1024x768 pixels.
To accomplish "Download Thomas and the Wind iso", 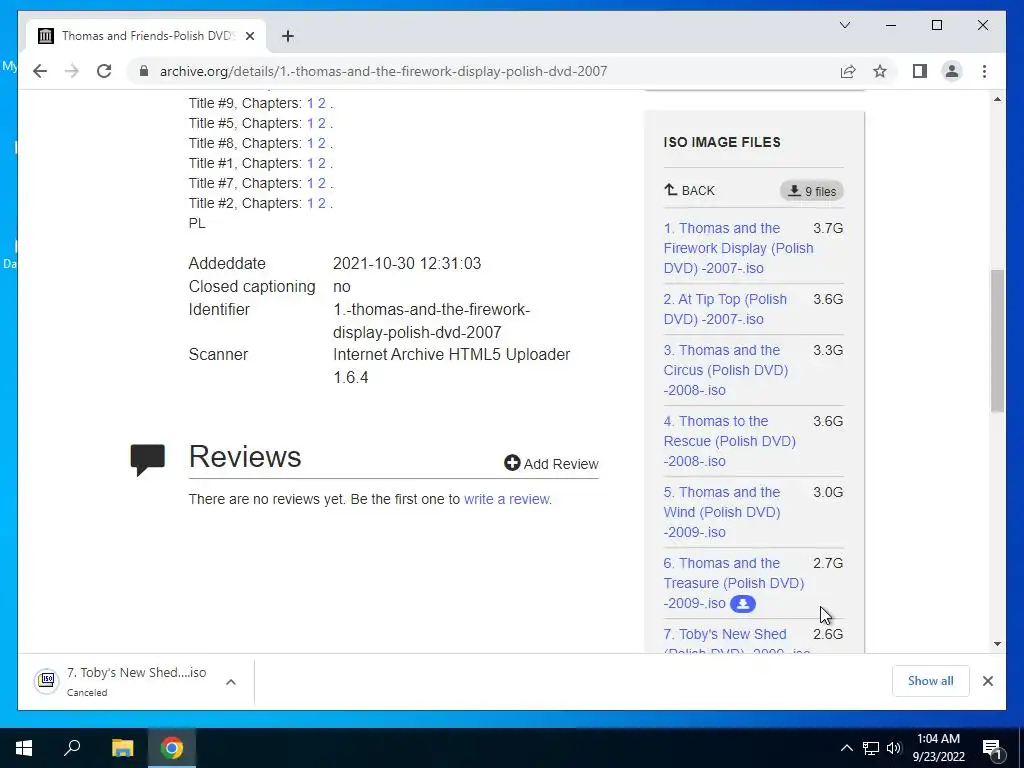I will 722,512.
